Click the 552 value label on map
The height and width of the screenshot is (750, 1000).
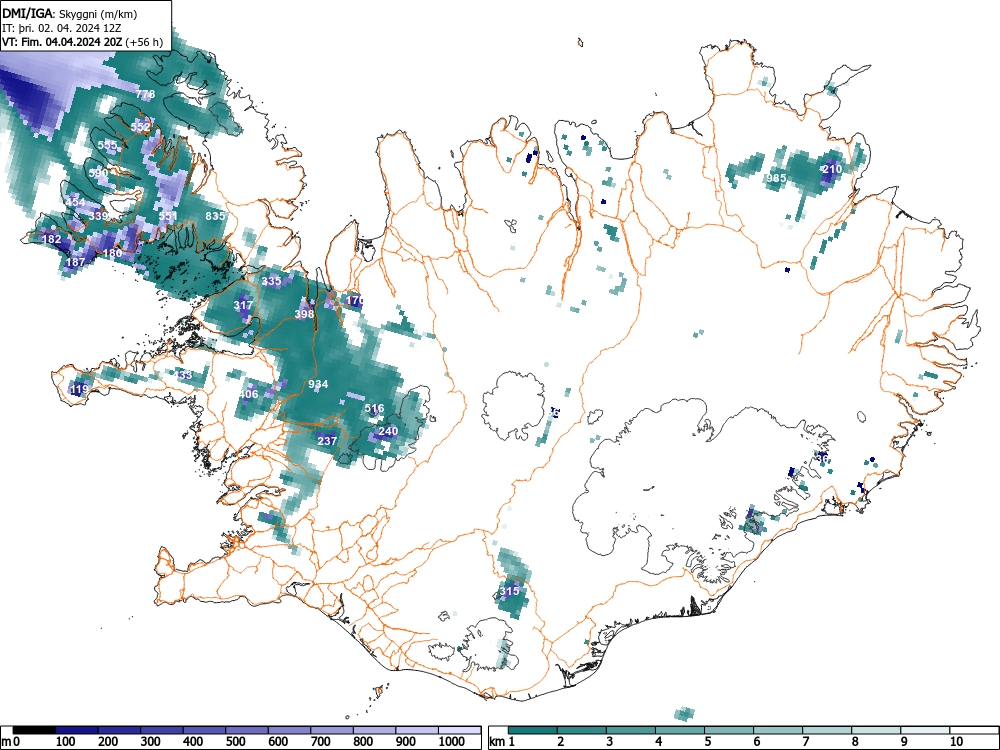point(140,126)
